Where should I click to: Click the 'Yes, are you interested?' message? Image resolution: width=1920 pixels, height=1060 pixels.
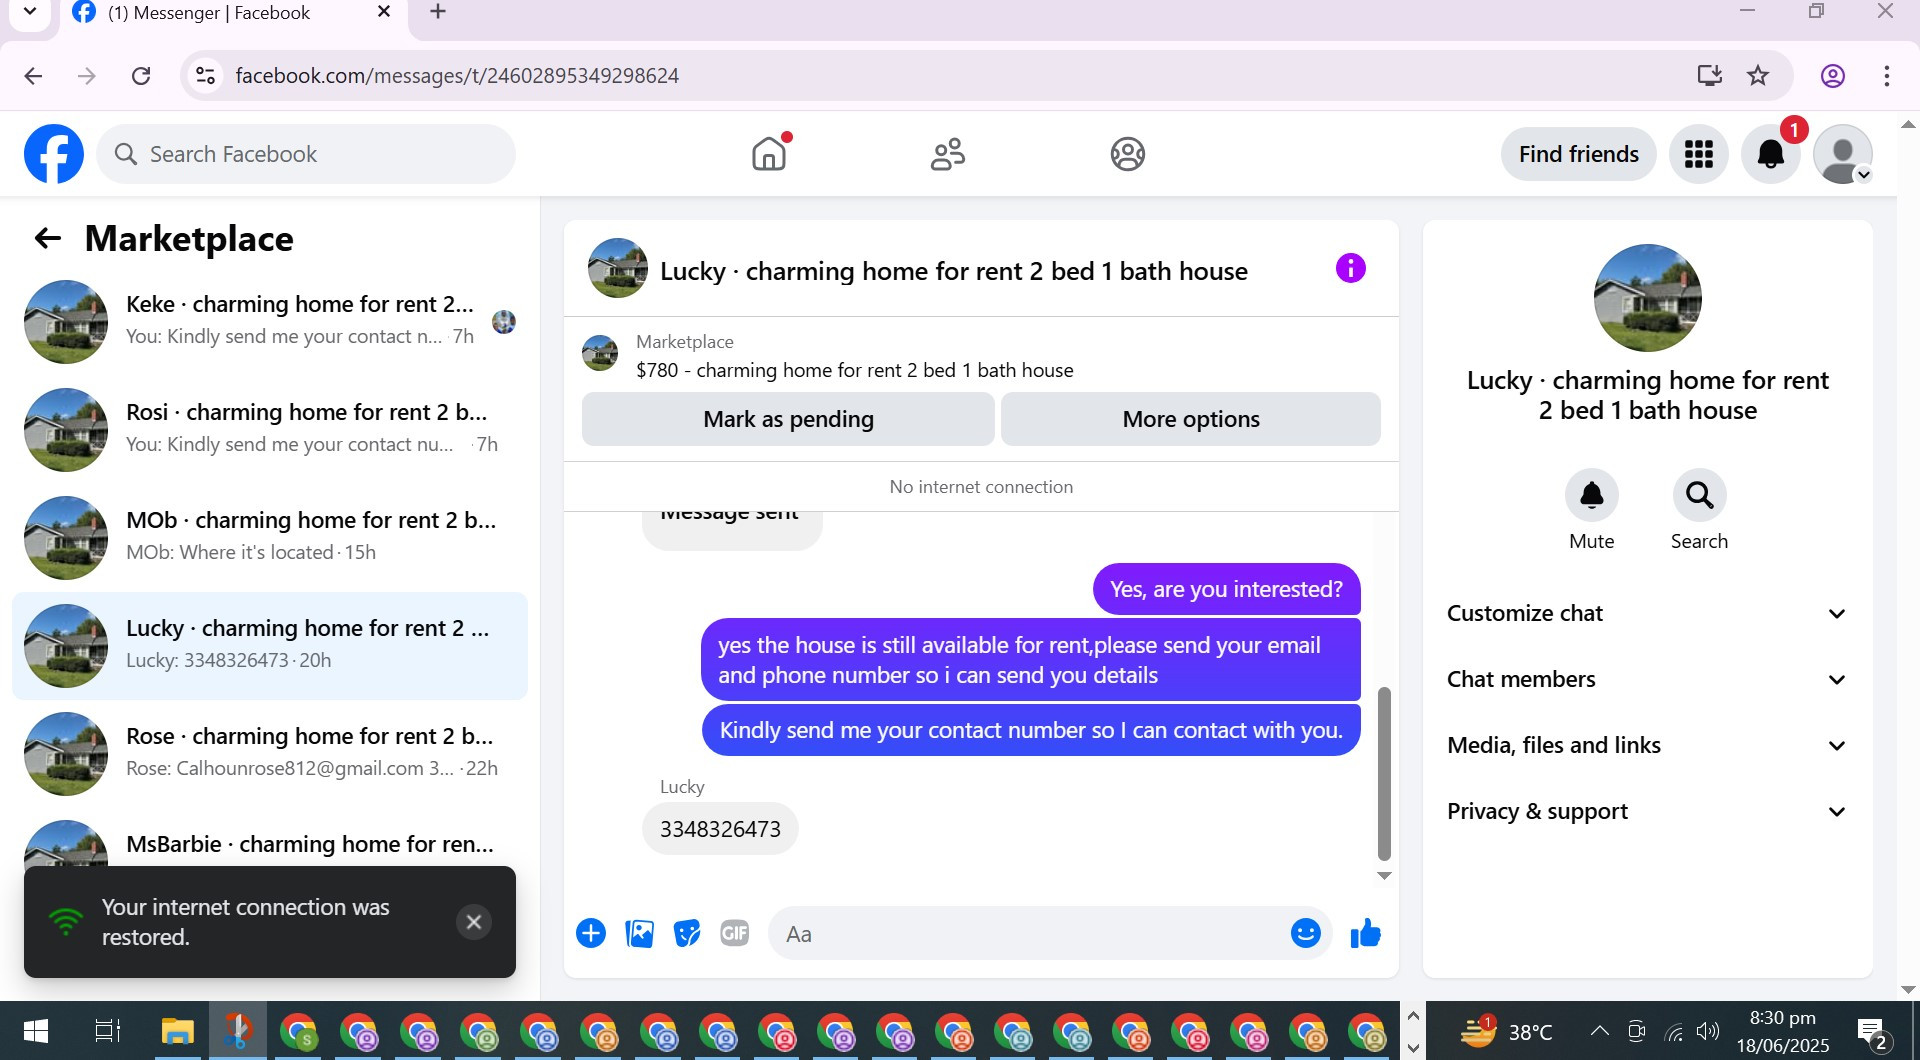pos(1227,589)
